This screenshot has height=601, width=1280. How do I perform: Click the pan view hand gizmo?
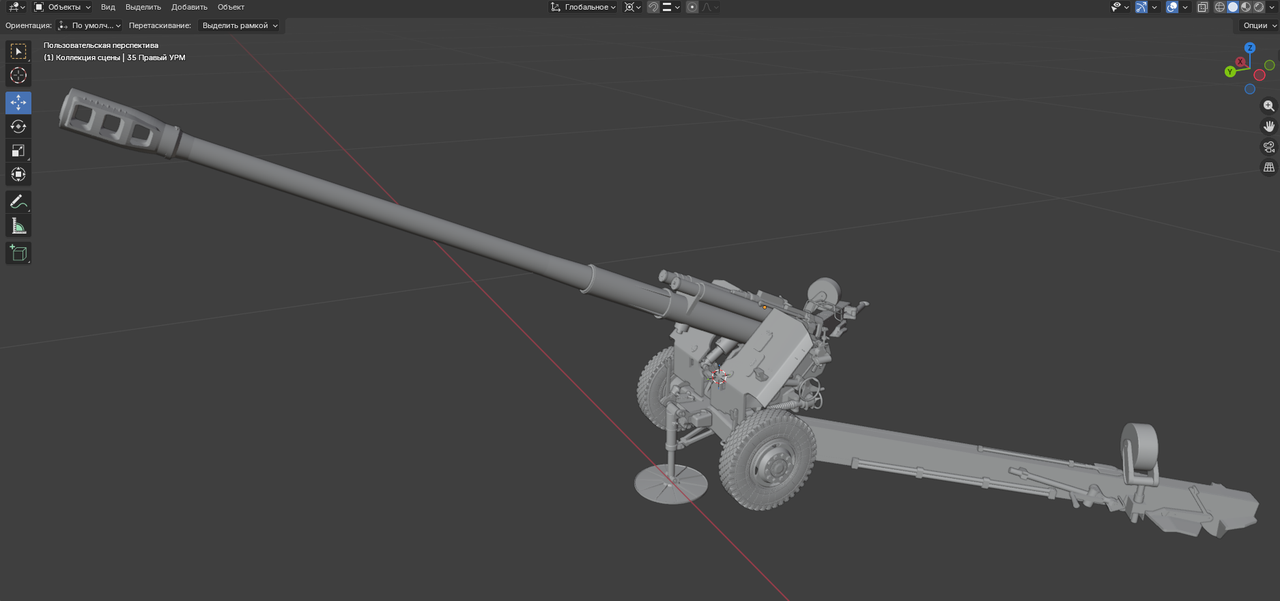tap(1269, 126)
